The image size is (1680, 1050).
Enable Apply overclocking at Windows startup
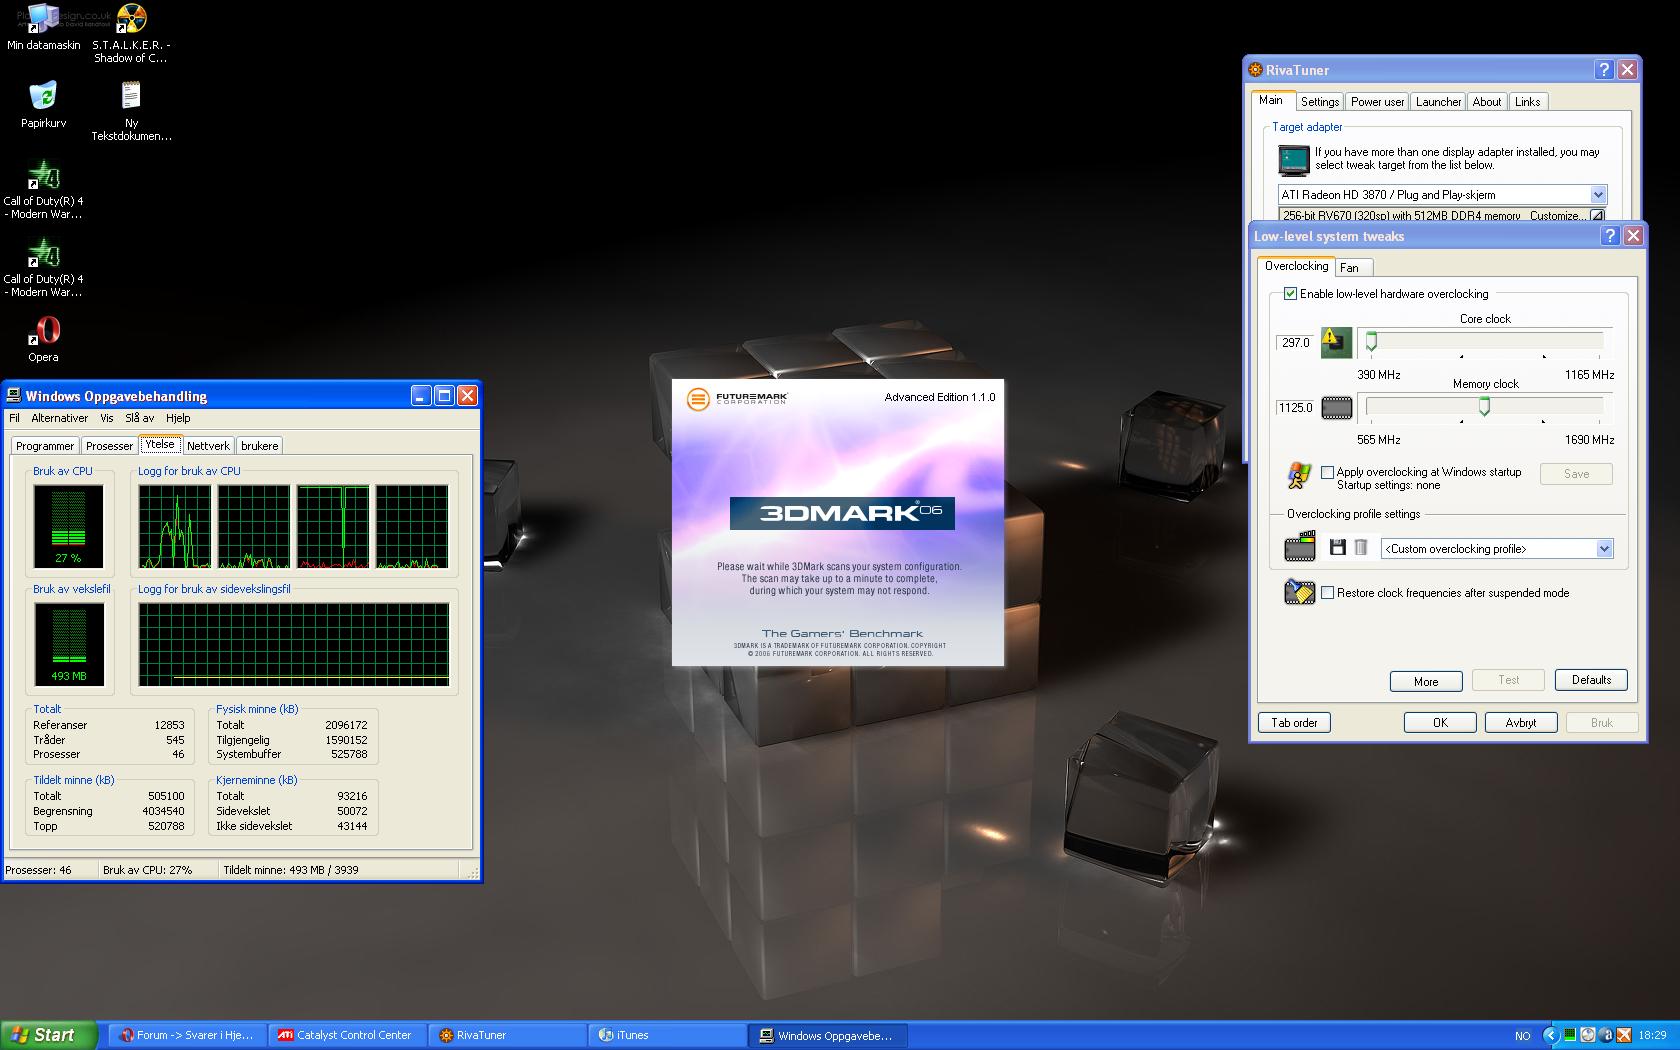click(x=1327, y=472)
